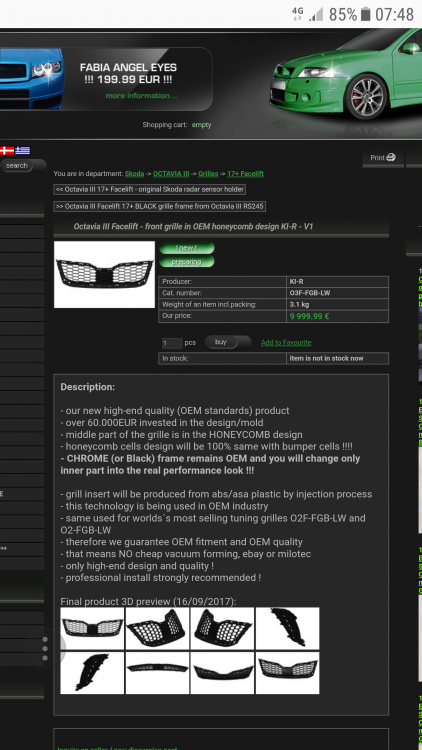Open Grilles breadcrumb link
The image size is (422, 750).
pyautogui.click(x=208, y=174)
